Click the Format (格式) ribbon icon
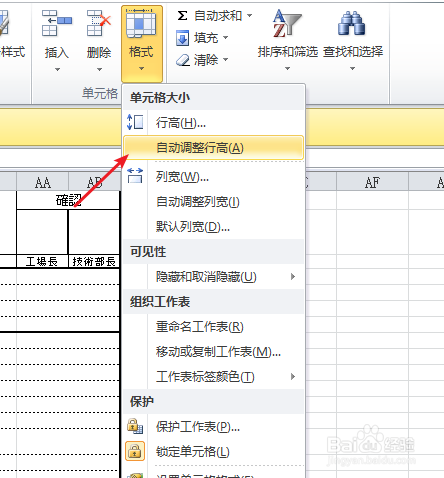 (141, 23)
